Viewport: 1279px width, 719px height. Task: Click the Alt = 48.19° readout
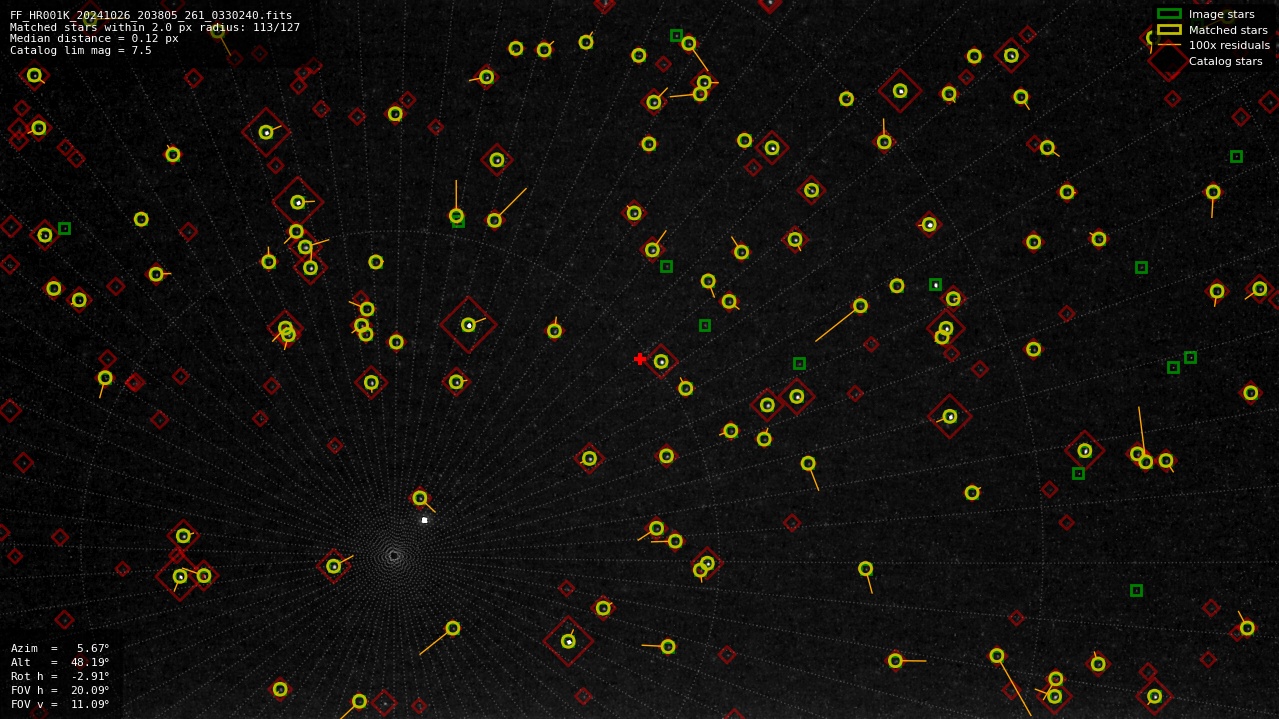60,662
